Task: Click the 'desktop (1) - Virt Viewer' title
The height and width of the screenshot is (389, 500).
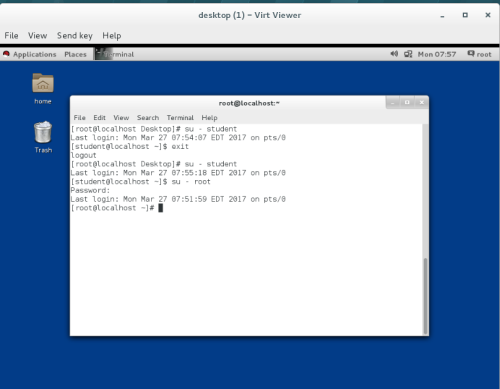Action: 250,15
